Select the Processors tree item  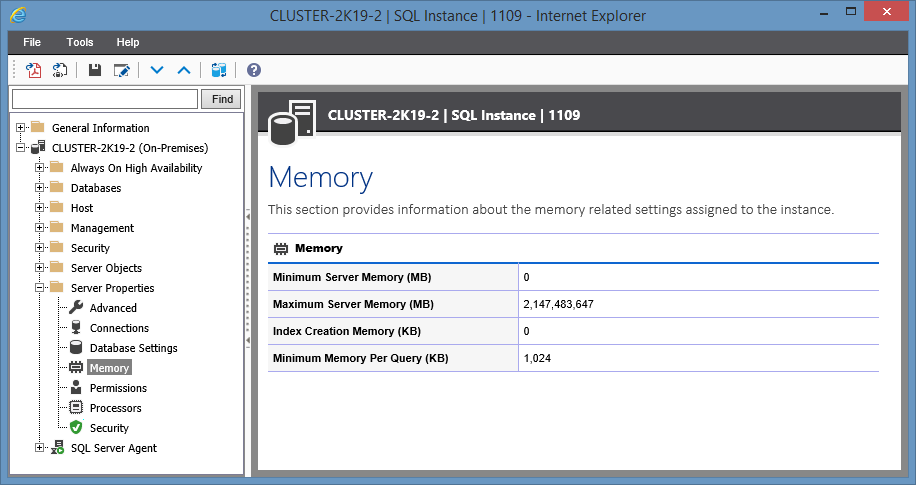pos(115,408)
